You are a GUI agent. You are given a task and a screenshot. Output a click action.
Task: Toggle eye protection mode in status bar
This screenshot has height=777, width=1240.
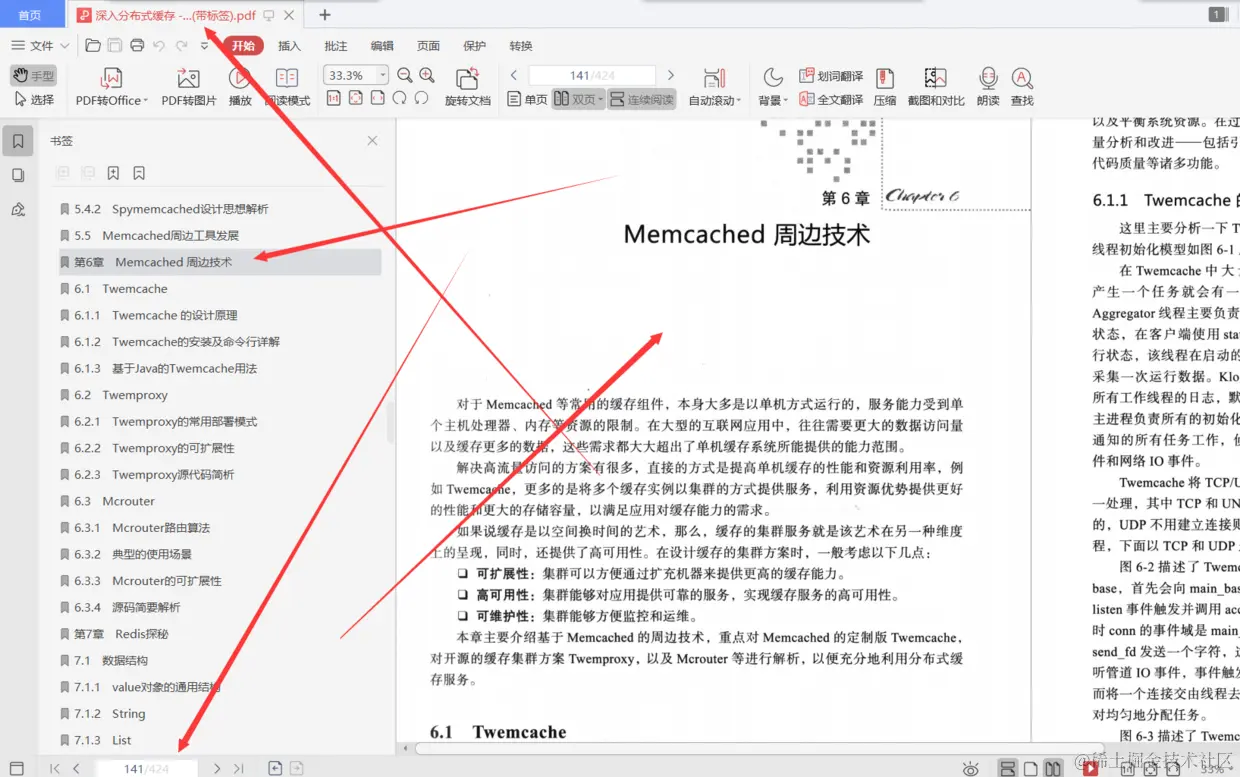point(970,768)
